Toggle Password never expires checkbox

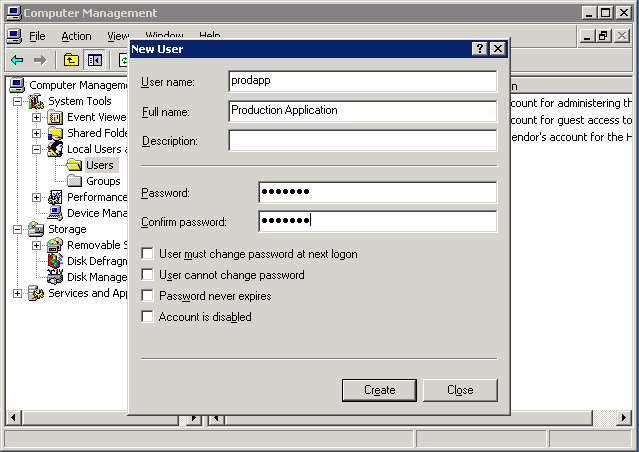pyautogui.click(x=148, y=296)
